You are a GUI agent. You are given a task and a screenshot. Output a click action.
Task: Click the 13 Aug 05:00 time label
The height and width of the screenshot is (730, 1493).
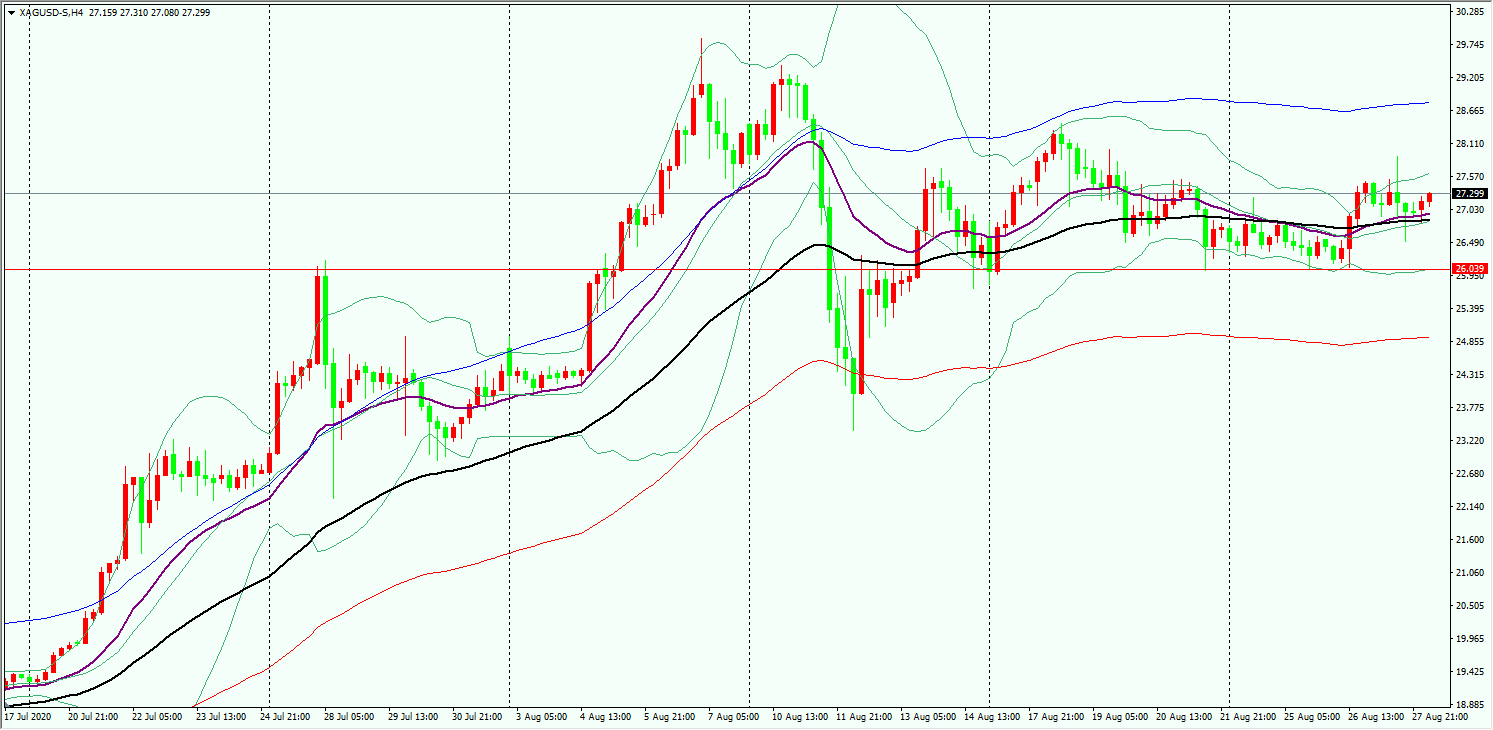click(x=927, y=717)
